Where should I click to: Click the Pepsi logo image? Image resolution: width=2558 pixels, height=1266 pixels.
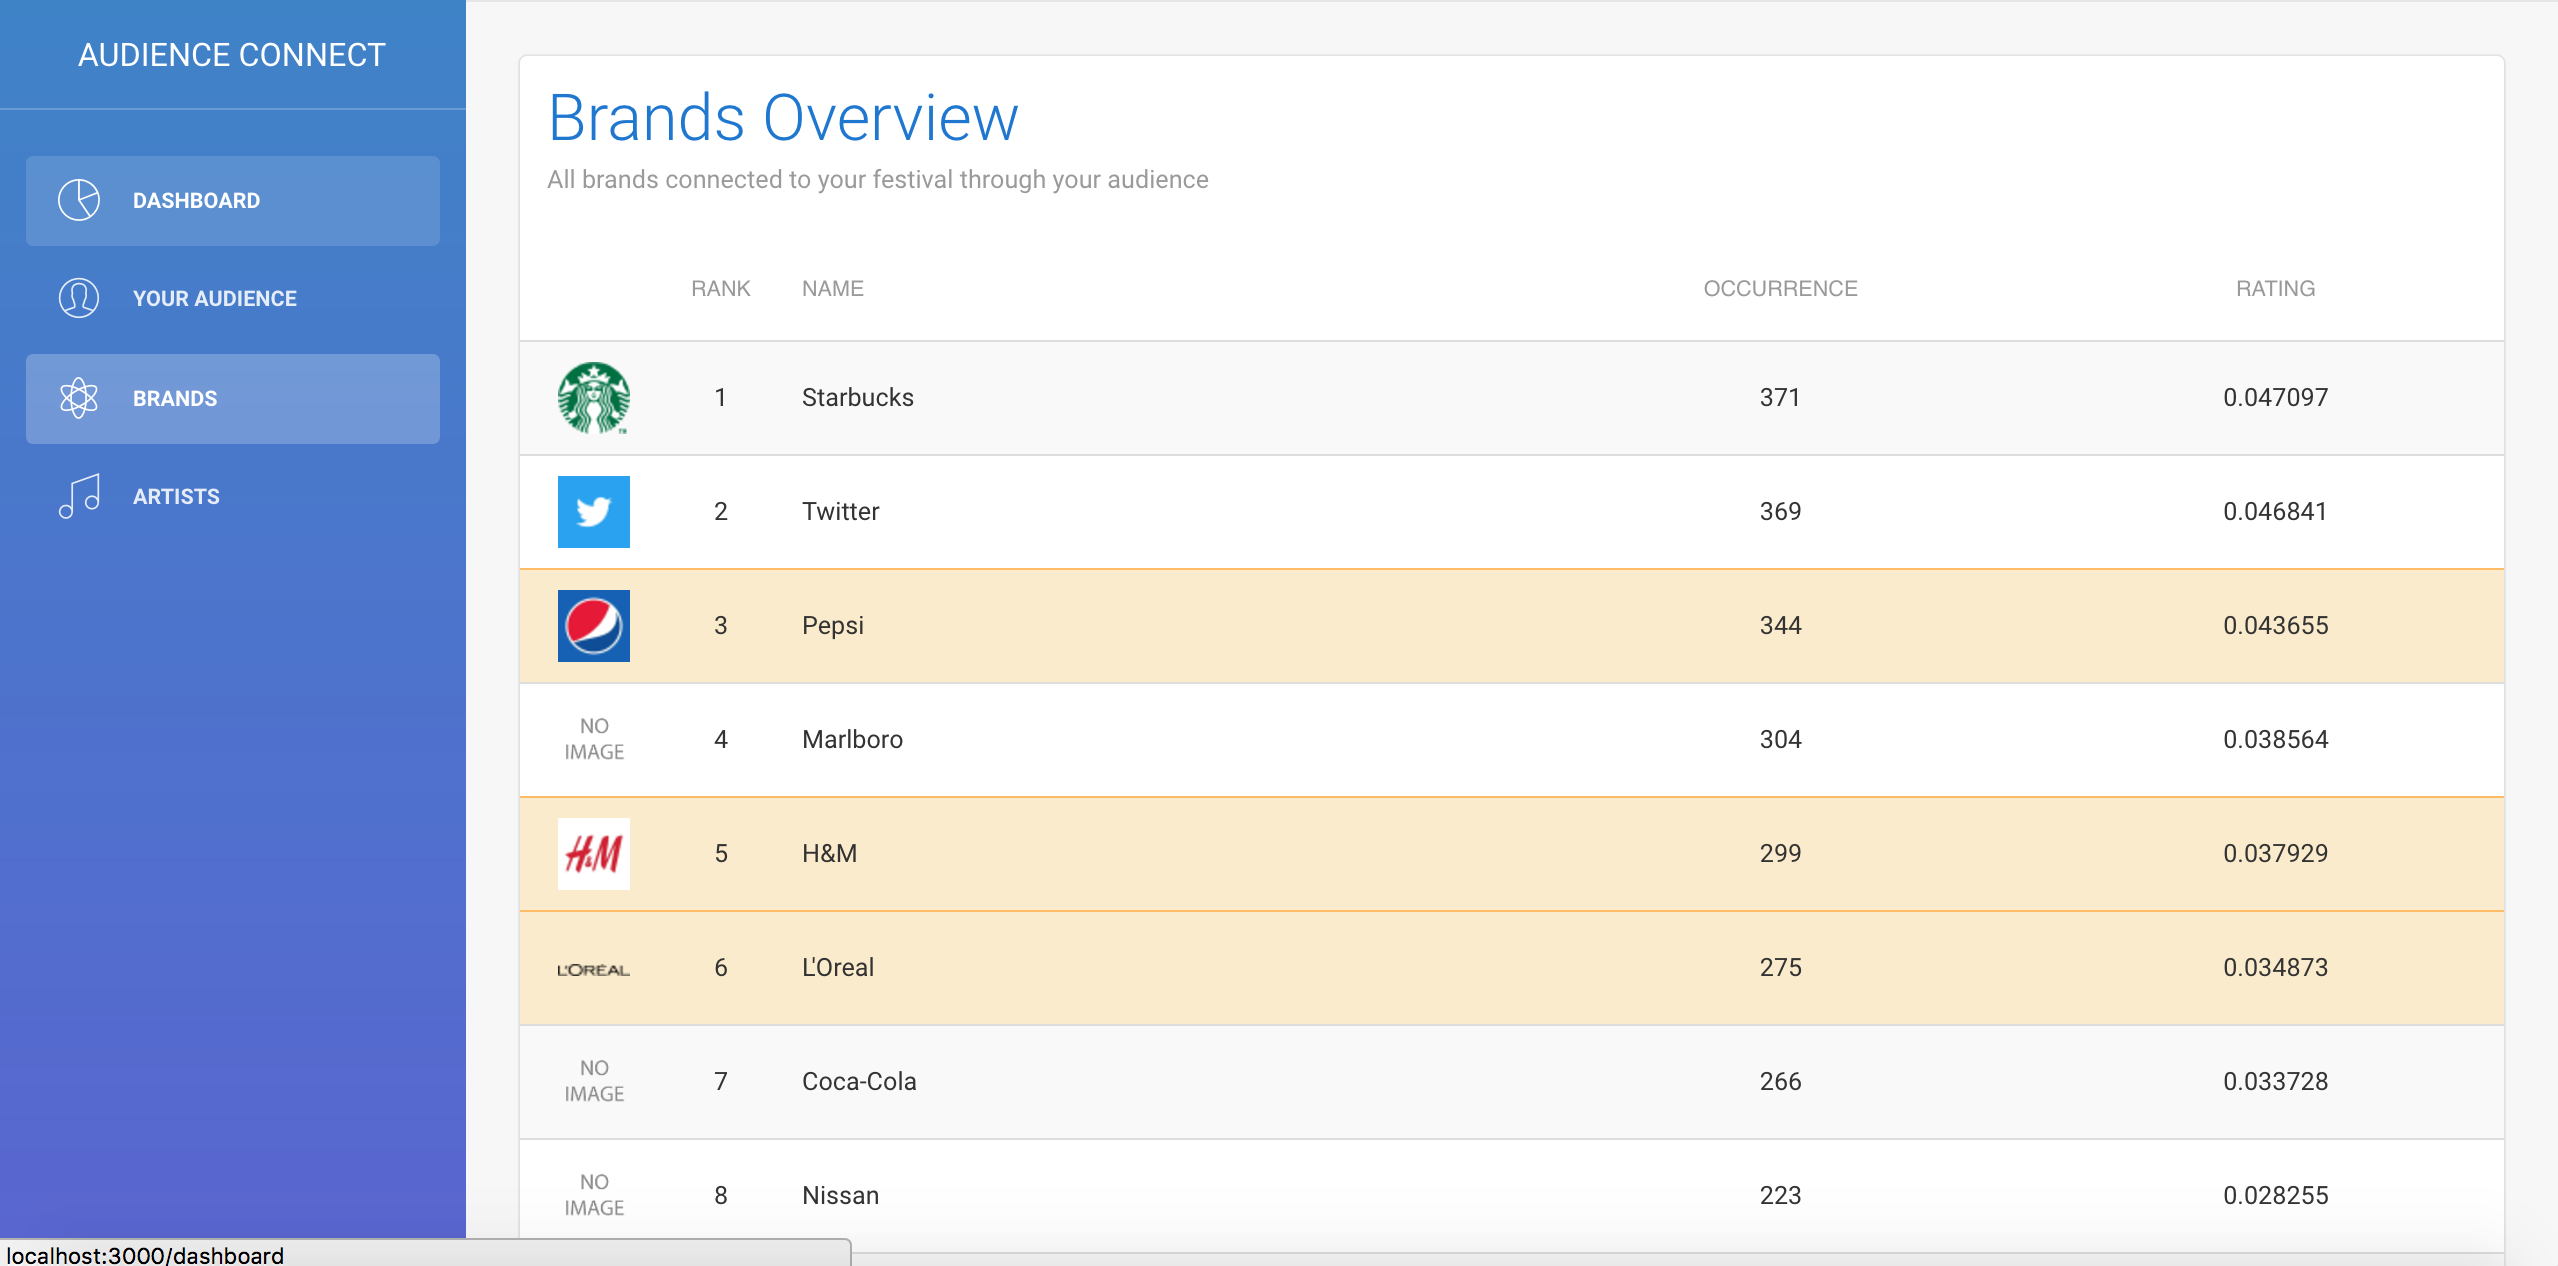pos(593,626)
